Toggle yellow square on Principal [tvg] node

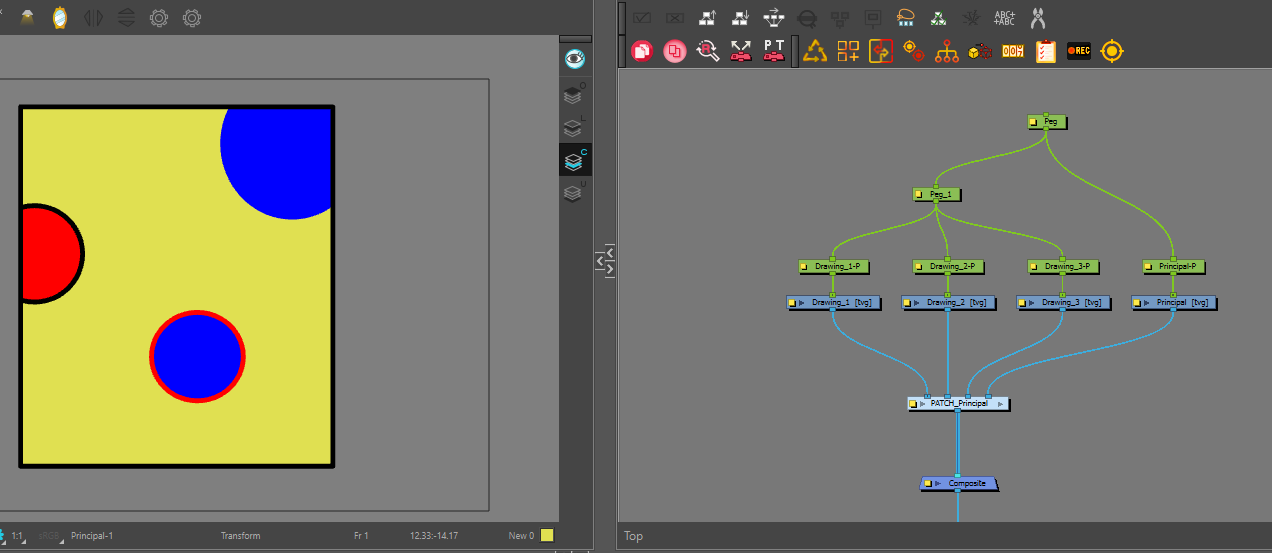point(1137,302)
